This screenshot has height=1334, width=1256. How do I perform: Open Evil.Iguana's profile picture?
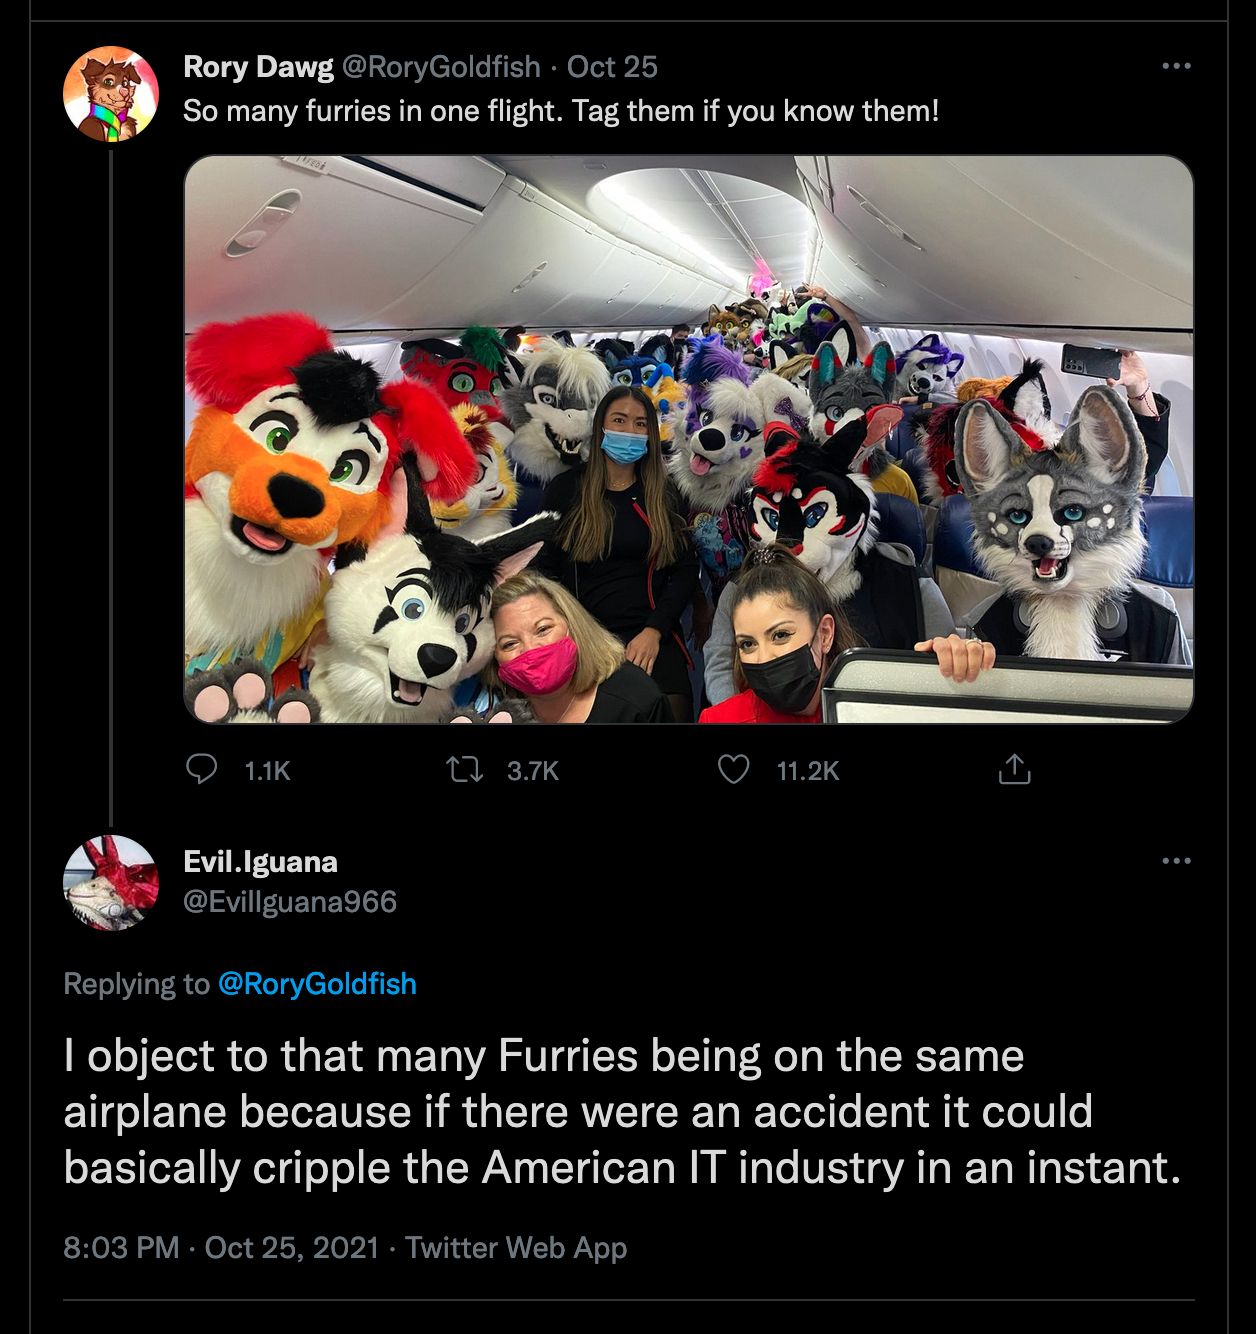[113, 885]
